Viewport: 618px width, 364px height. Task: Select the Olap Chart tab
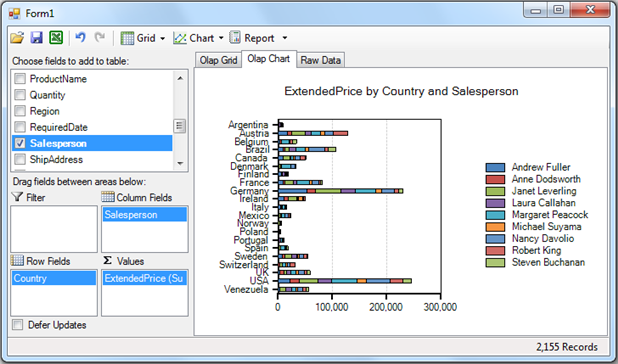coord(269,59)
